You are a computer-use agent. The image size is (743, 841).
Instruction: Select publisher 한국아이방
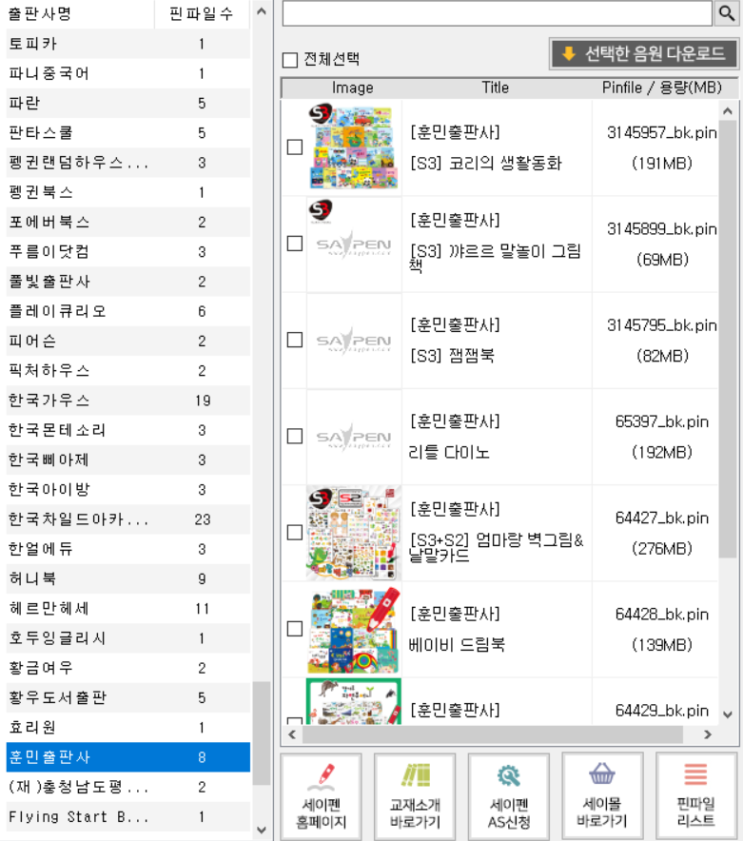[x=128, y=490]
